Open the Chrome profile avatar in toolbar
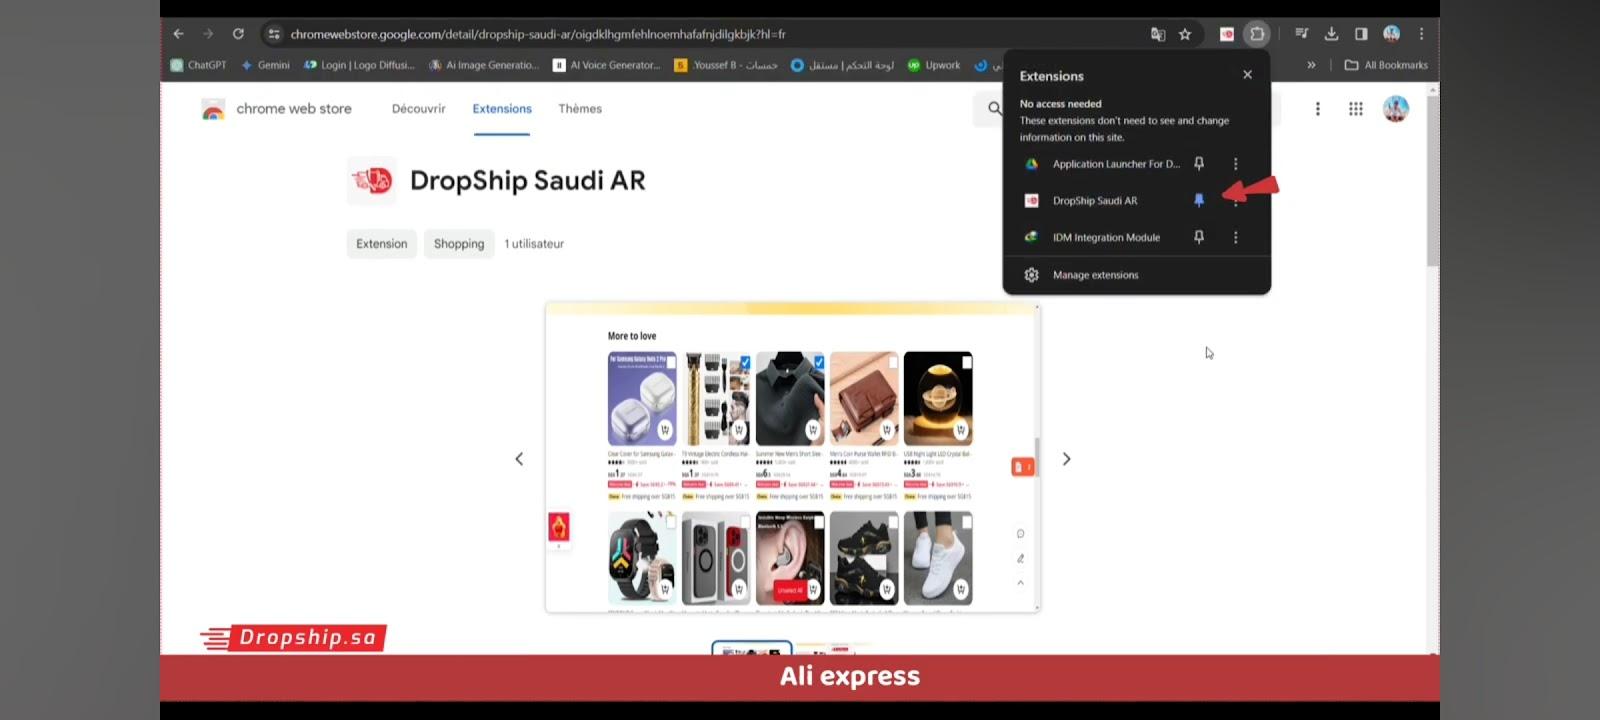The image size is (1600, 720). click(x=1391, y=34)
